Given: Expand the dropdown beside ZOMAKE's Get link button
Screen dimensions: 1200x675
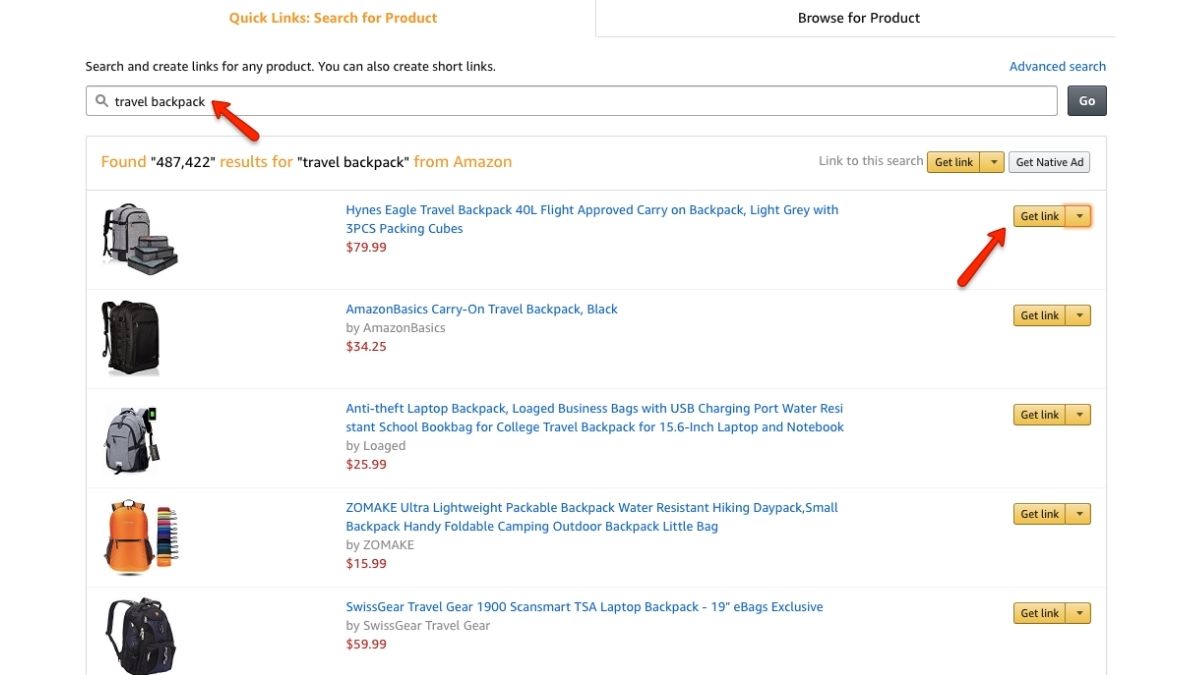Looking at the screenshot, I should (x=1079, y=513).
